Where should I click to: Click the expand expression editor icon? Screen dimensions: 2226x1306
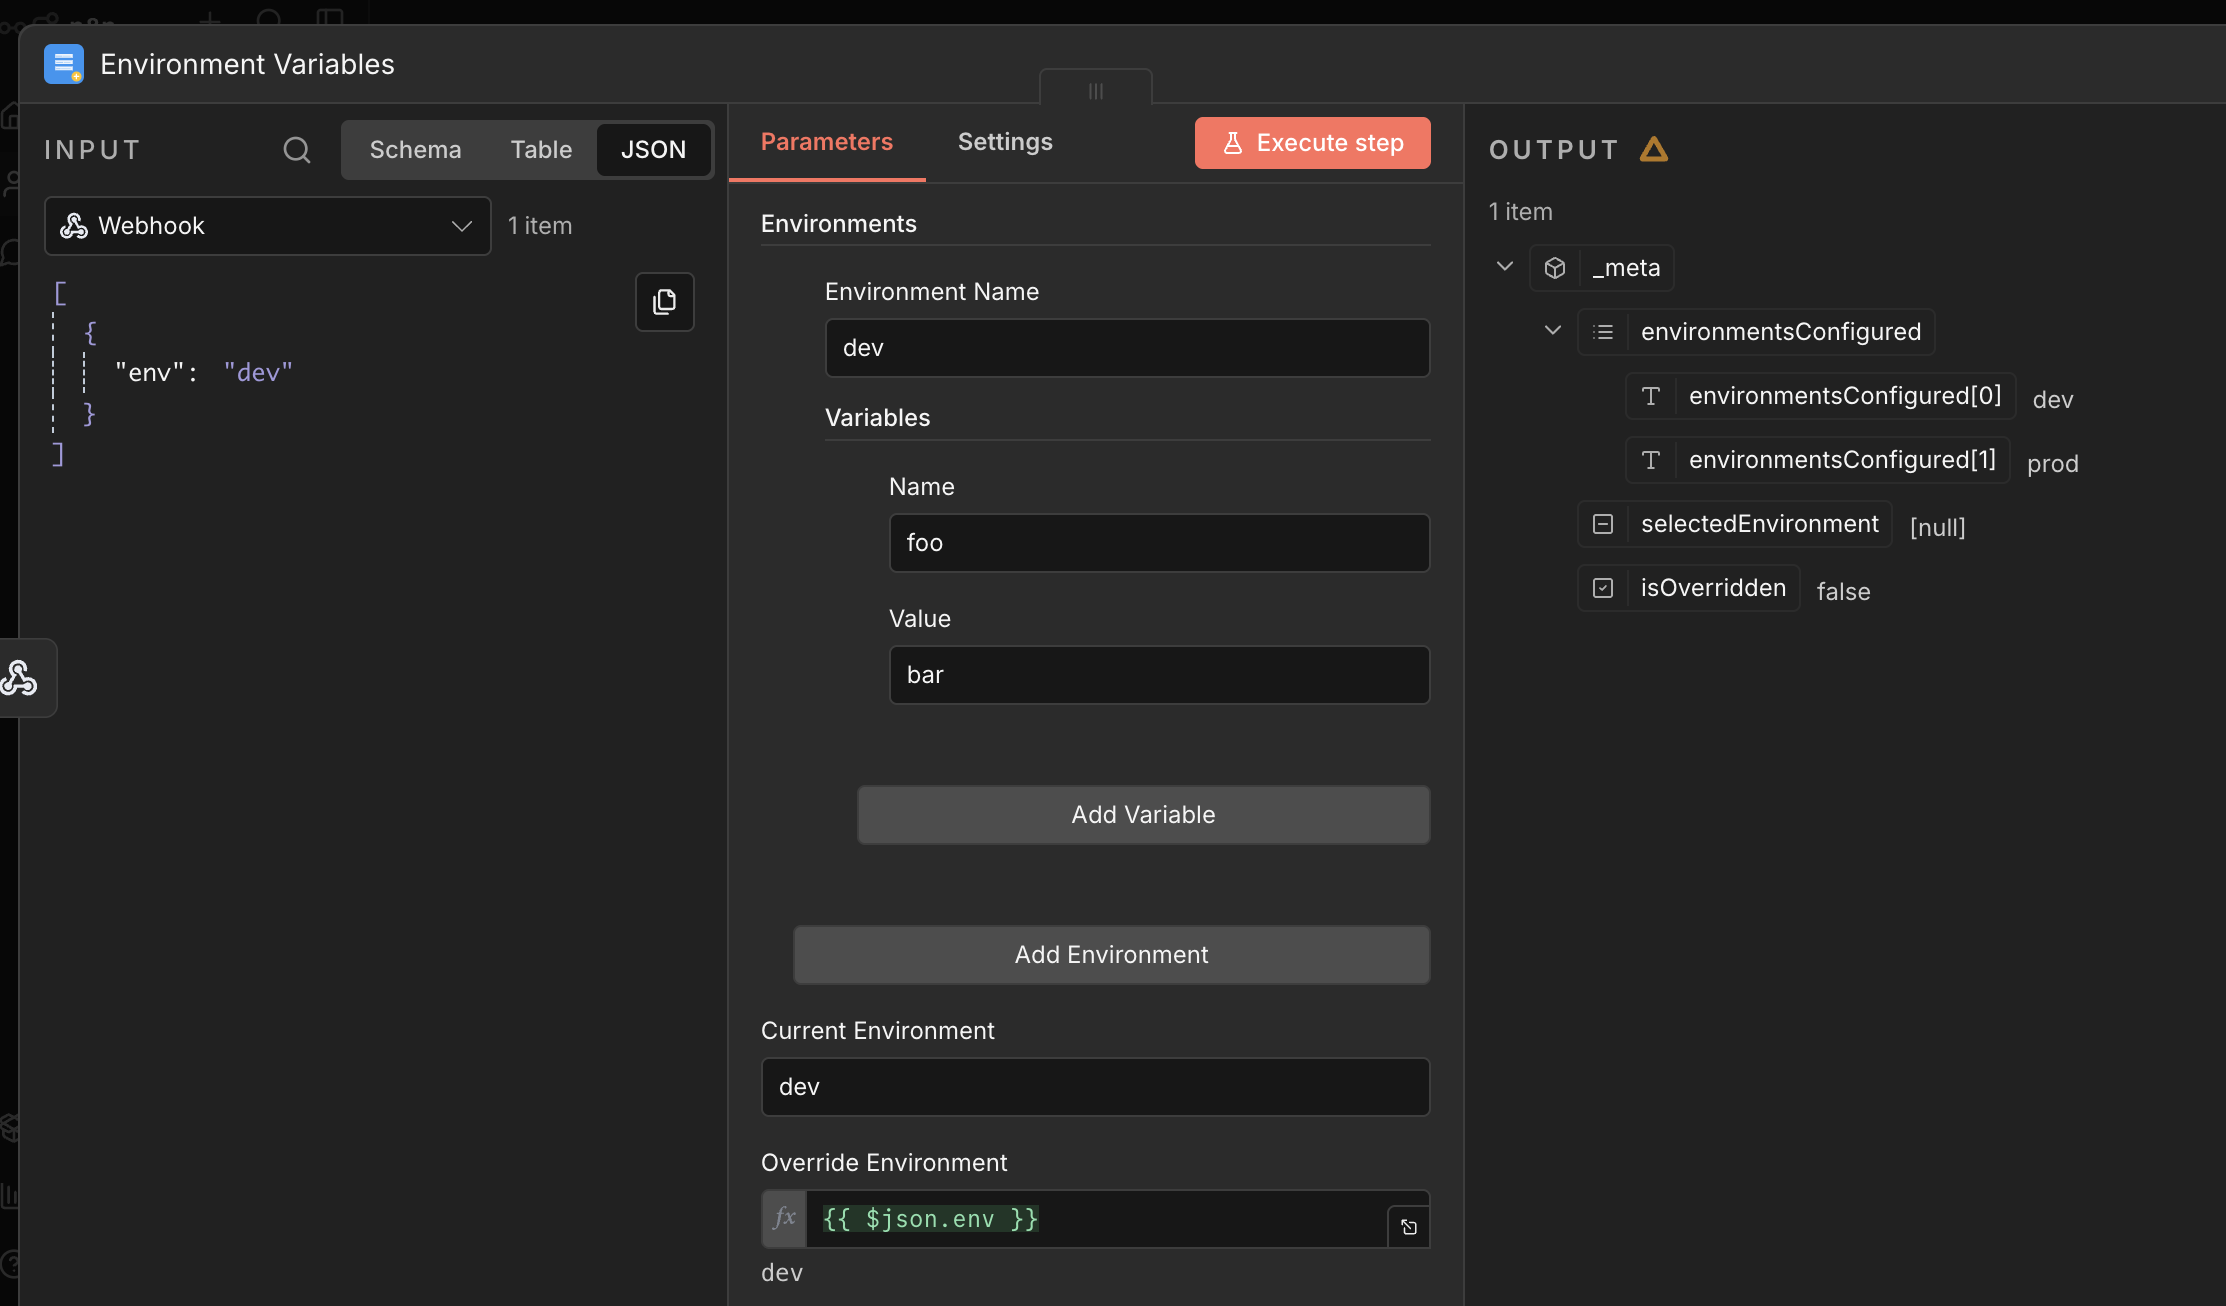tap(1408, 1227)
